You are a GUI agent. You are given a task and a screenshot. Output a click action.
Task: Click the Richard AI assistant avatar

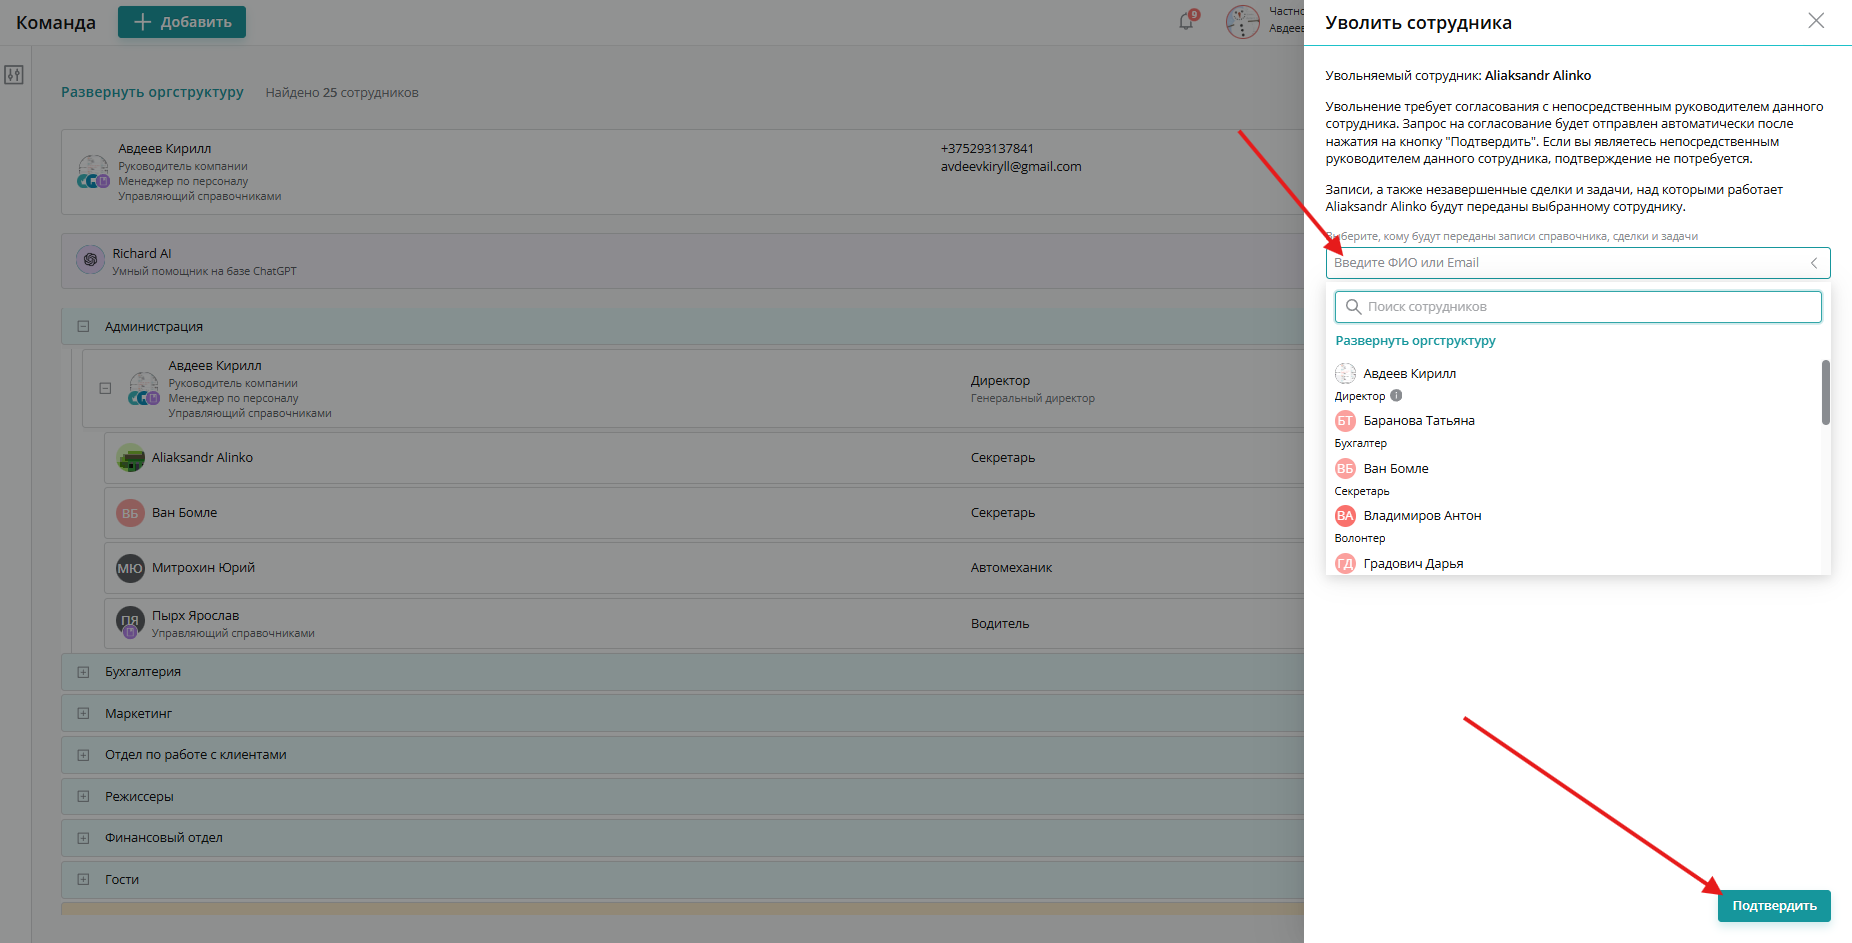point(90,260)
